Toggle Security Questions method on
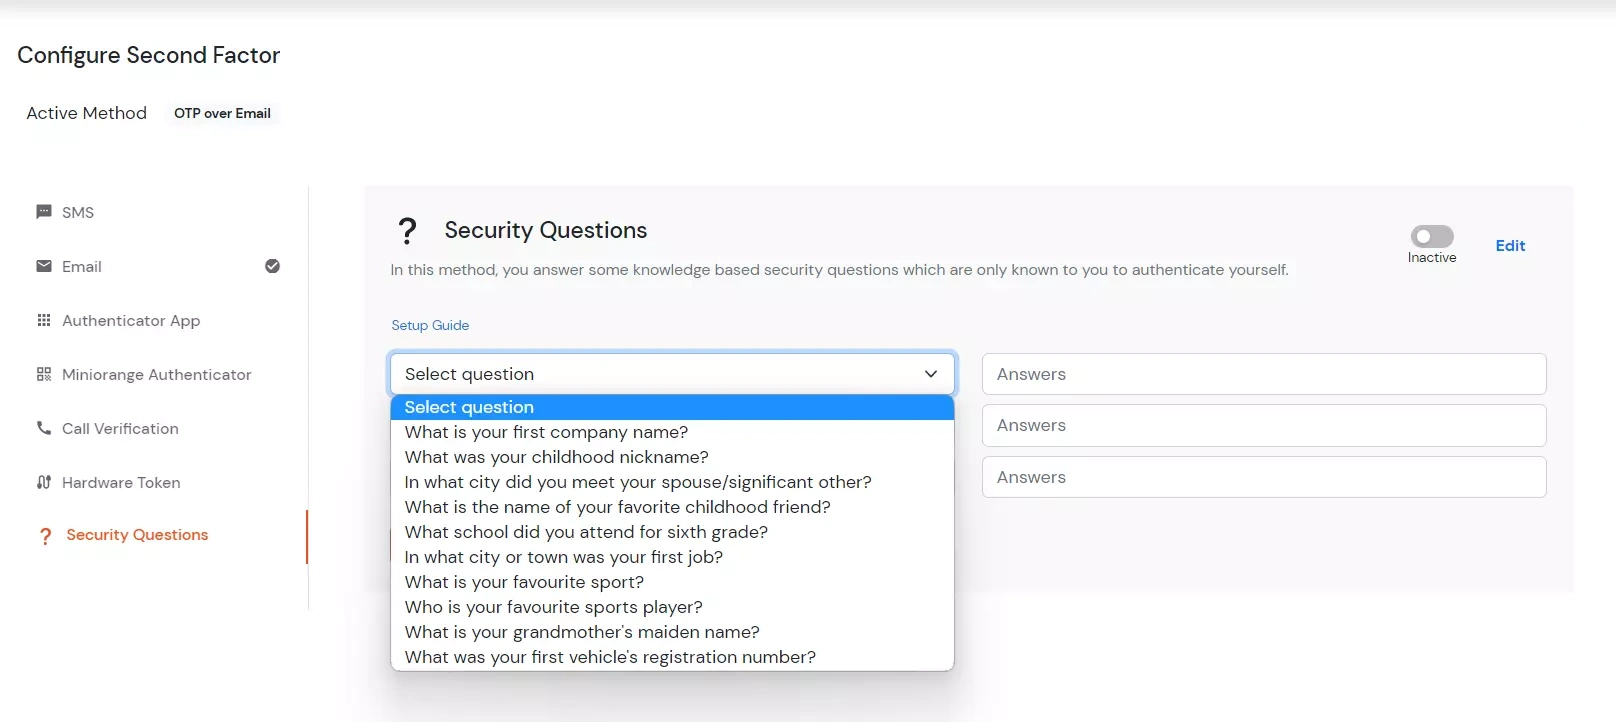The image size is (1616, 722). pos(1431,237)
